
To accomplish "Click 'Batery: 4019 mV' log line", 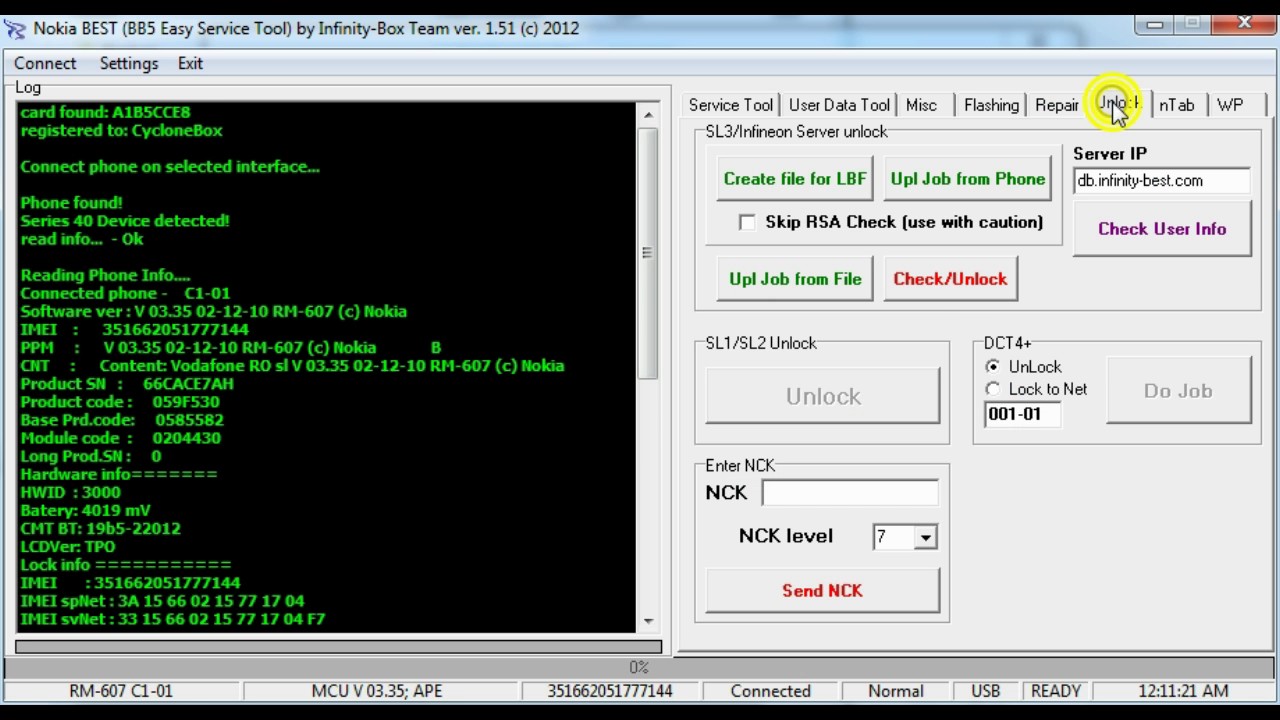I will tap(85, 511).
